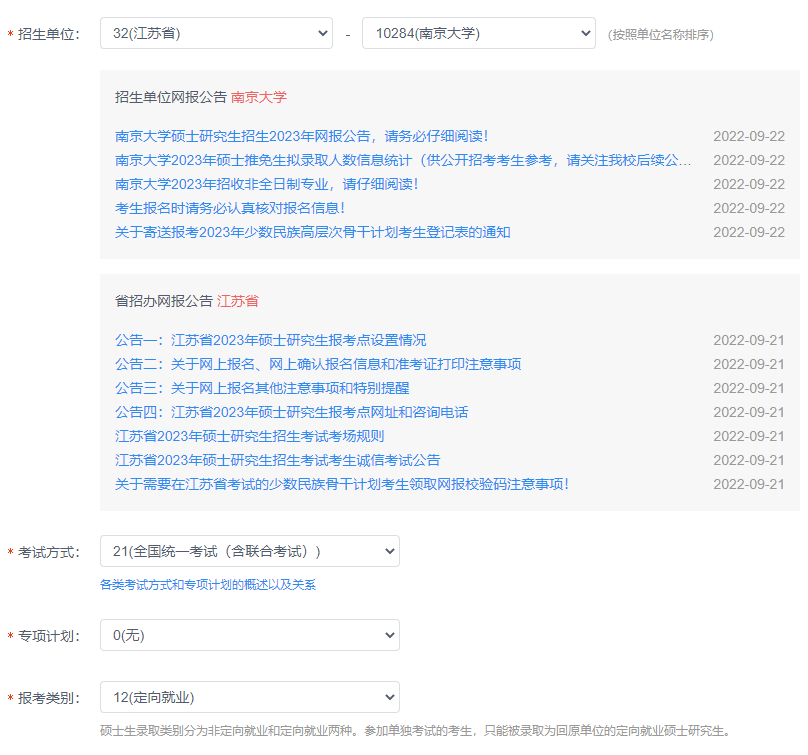Open 南京大学2023年硕士推免生拟录取人数信息统计 link
Viewport: 808px width, 755px height.
click(402, 160)
